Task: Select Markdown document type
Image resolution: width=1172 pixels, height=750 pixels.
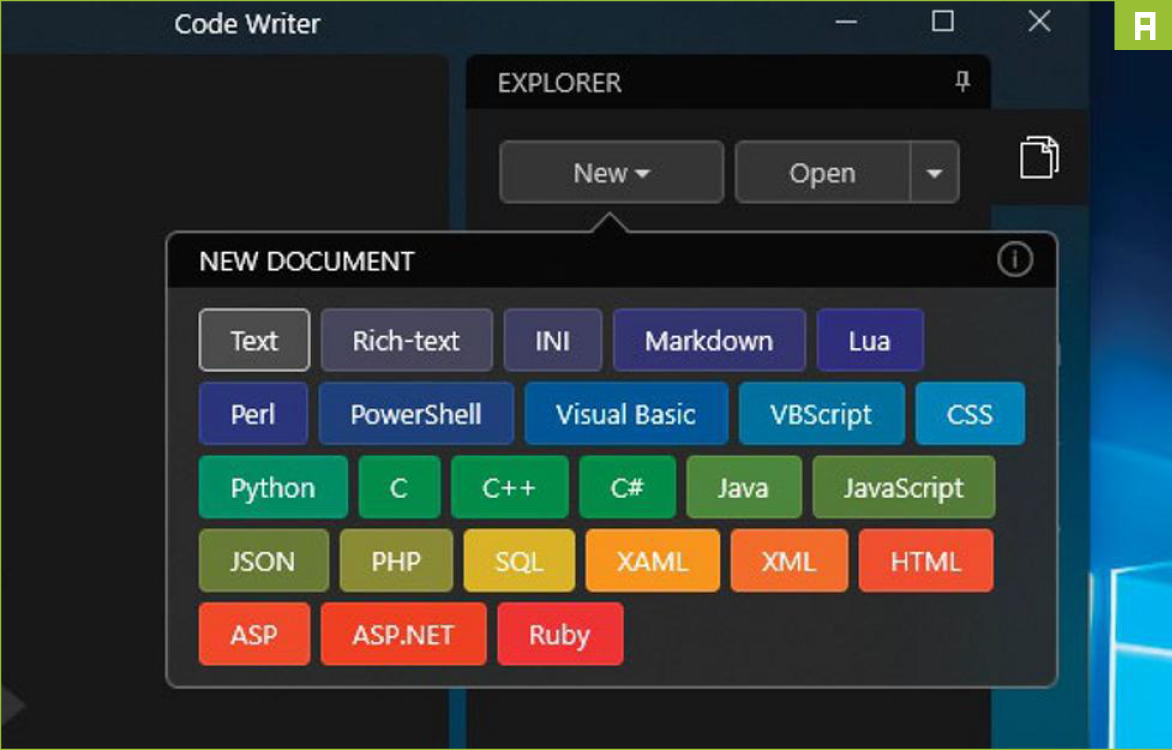Action: click(709, 340)
